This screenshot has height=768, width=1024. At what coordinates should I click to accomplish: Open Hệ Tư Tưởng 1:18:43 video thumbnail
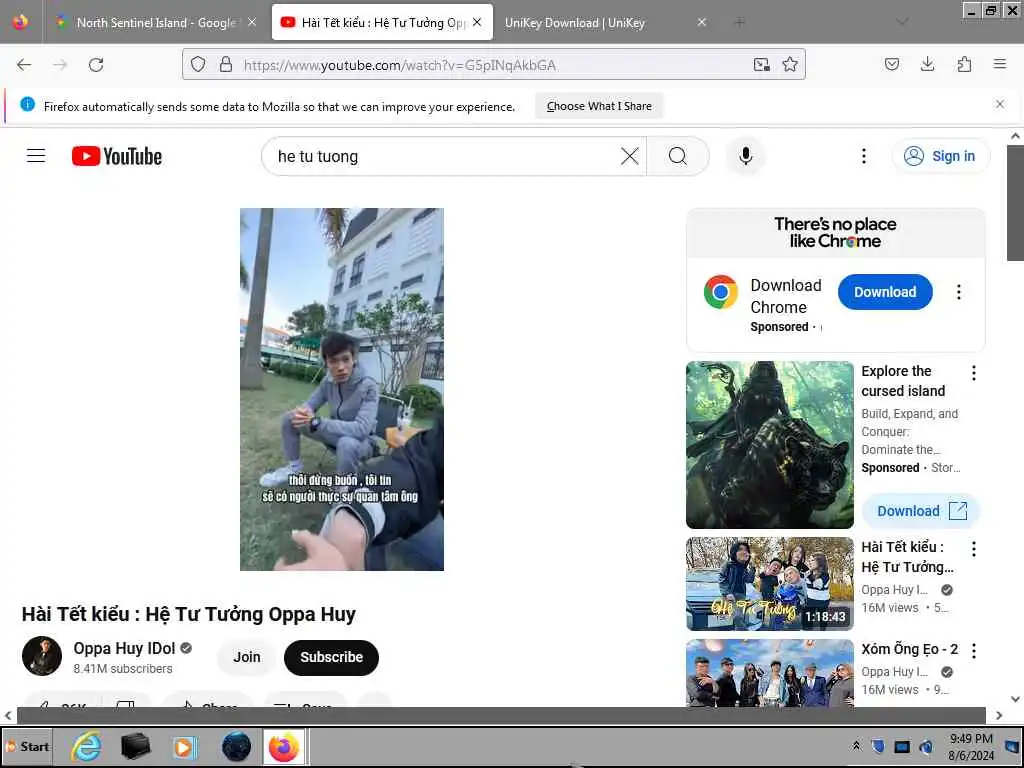click(769, 584)
